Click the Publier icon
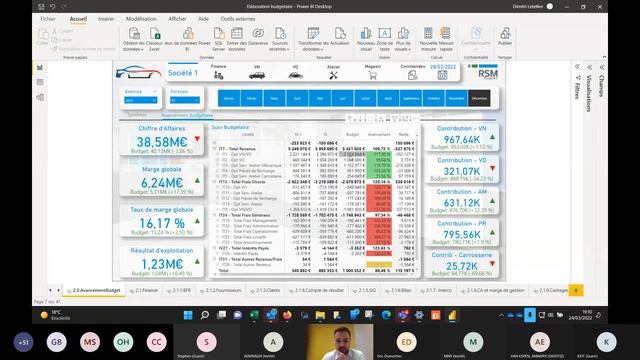 (505, 34)
